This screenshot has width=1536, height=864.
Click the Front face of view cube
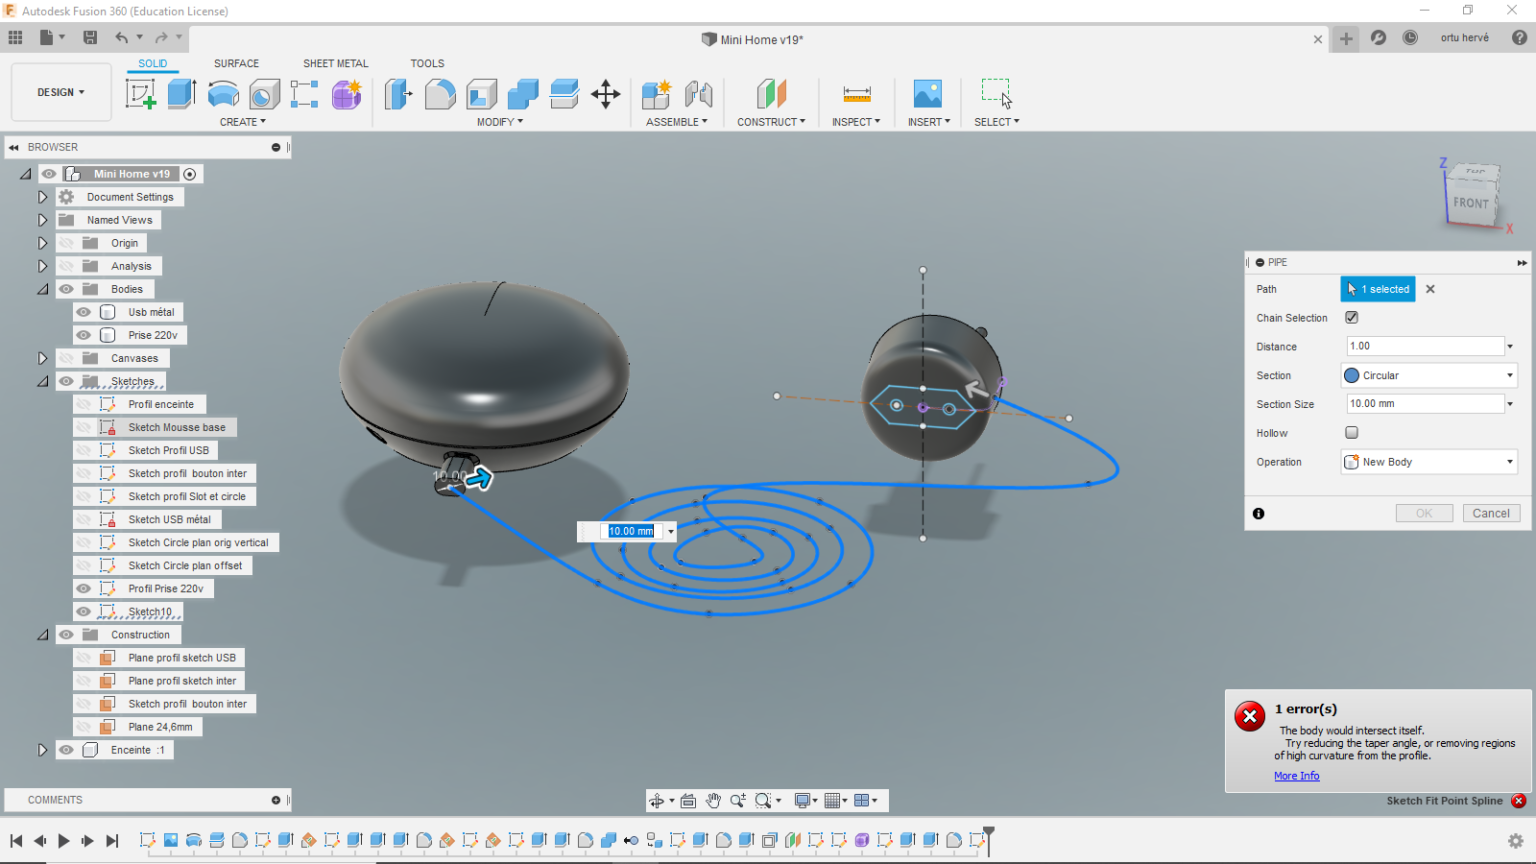[x=1470, y=203]
